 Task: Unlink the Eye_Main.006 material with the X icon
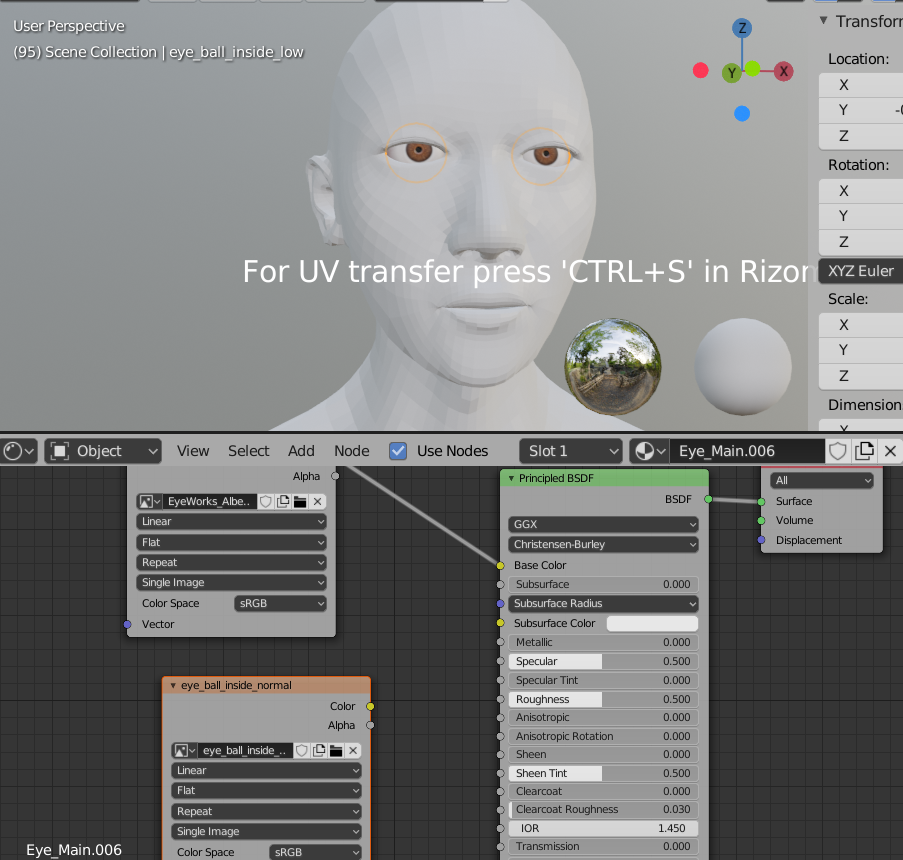pyautogui.click(x=890, y=451)
